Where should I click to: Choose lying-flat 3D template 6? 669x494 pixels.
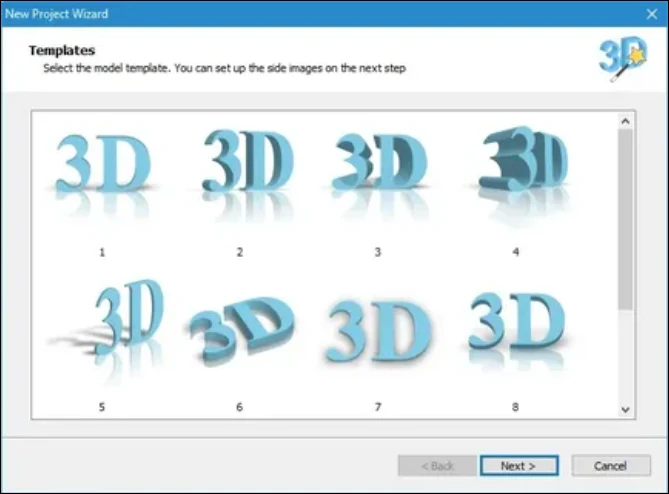[241, 331]
